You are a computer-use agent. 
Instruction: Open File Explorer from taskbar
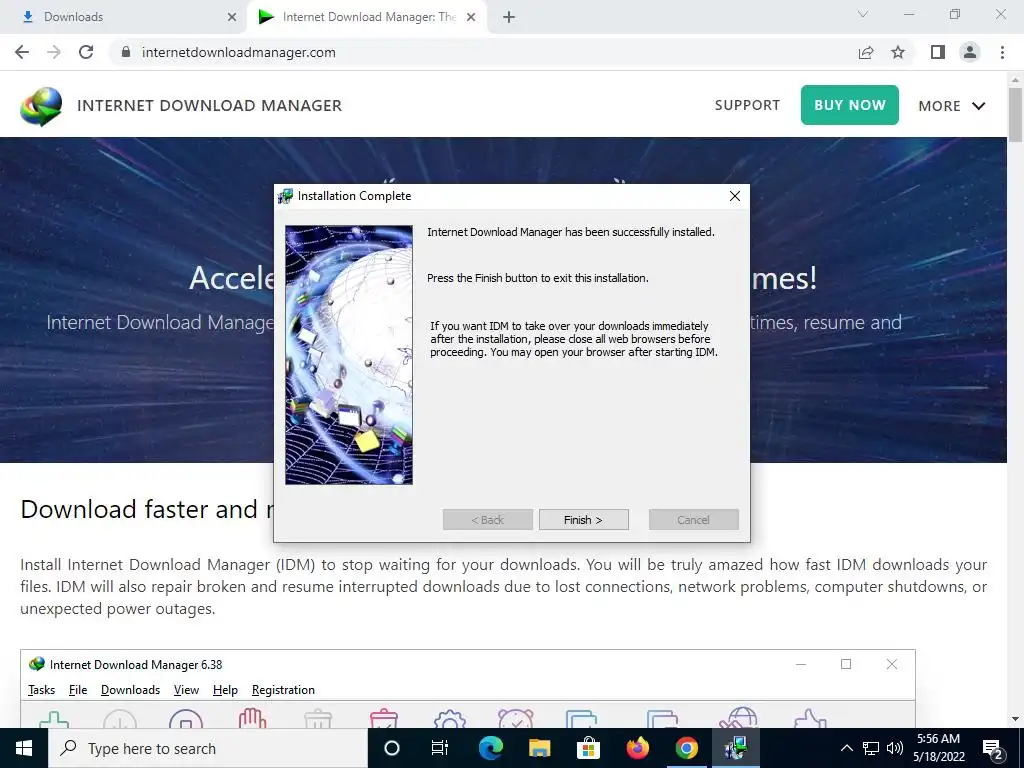tap(539, 748)
